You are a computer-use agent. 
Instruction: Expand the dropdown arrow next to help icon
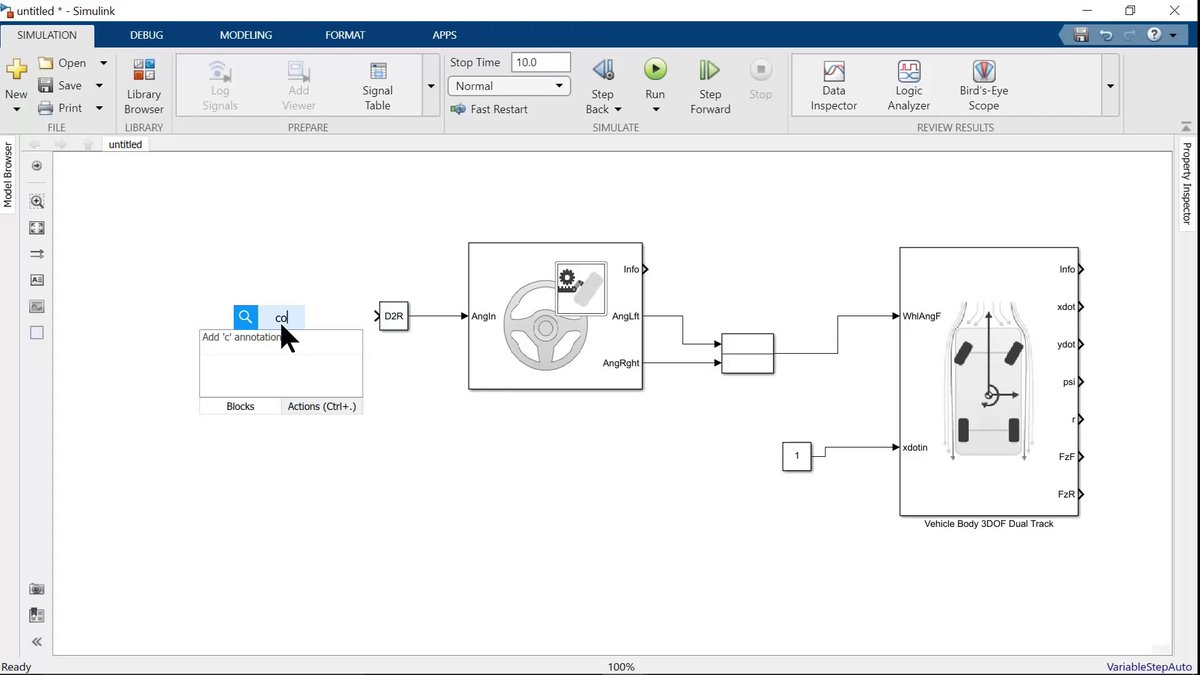point(1173,35)
